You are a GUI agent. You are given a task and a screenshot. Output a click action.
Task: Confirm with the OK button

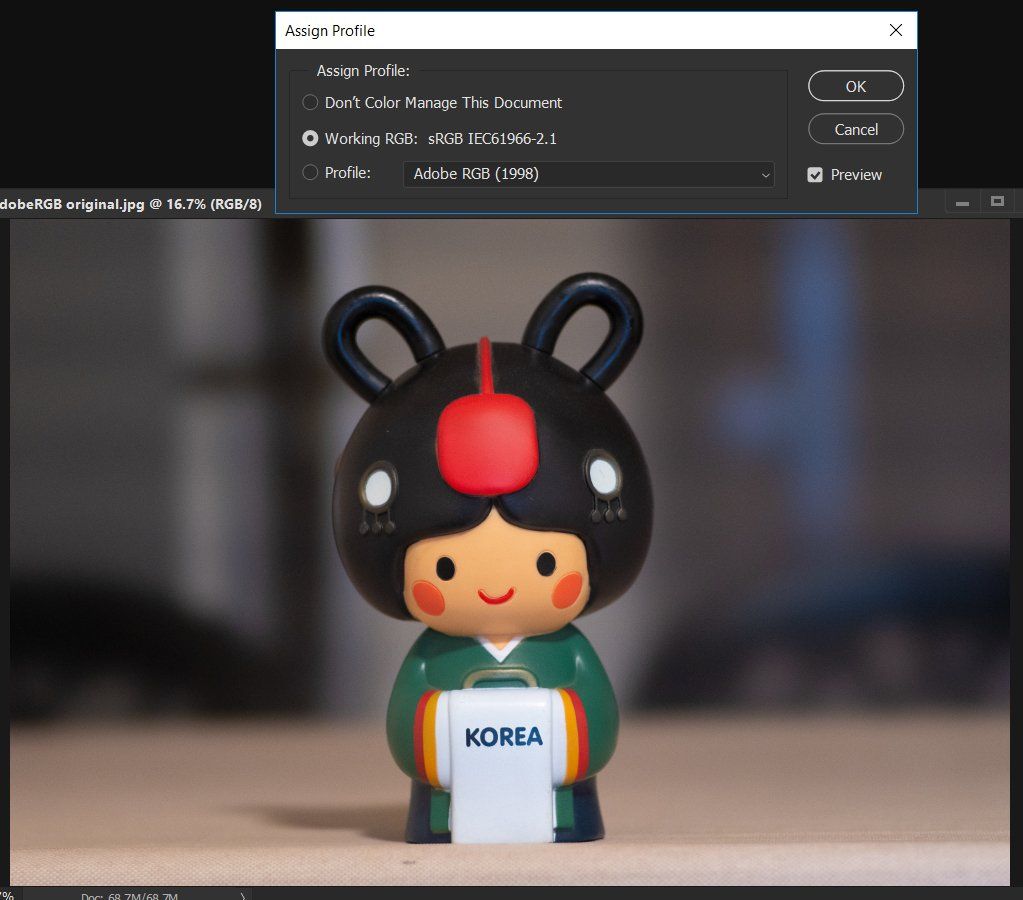tap(855, 86)
